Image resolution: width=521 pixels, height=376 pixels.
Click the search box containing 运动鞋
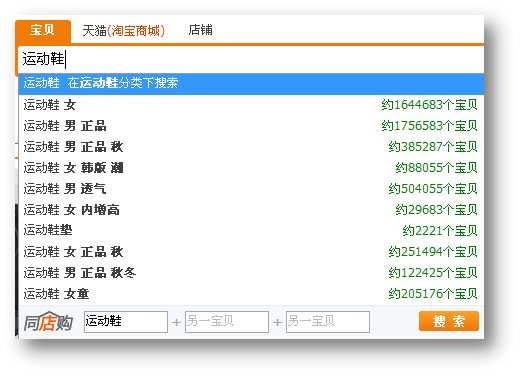[251, 59]
